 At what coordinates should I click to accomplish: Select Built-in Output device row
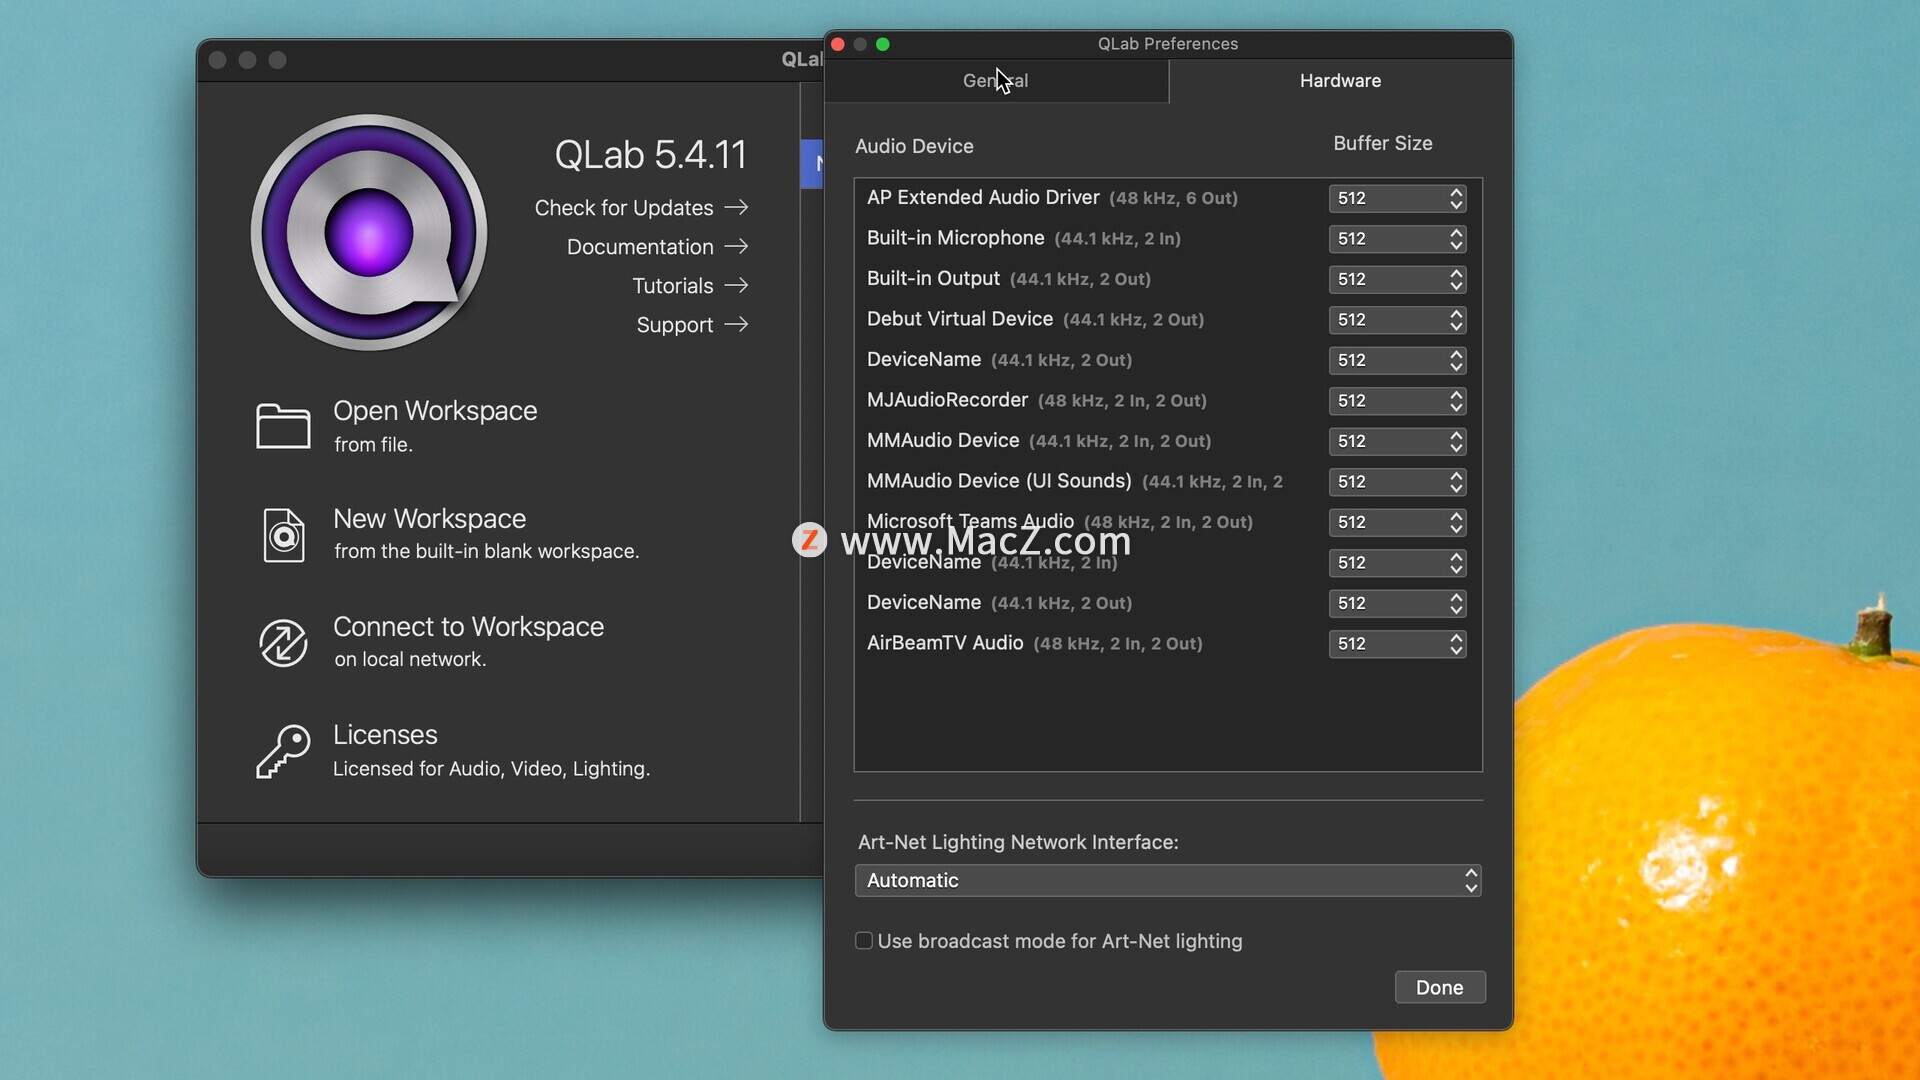pos(1167,279)
